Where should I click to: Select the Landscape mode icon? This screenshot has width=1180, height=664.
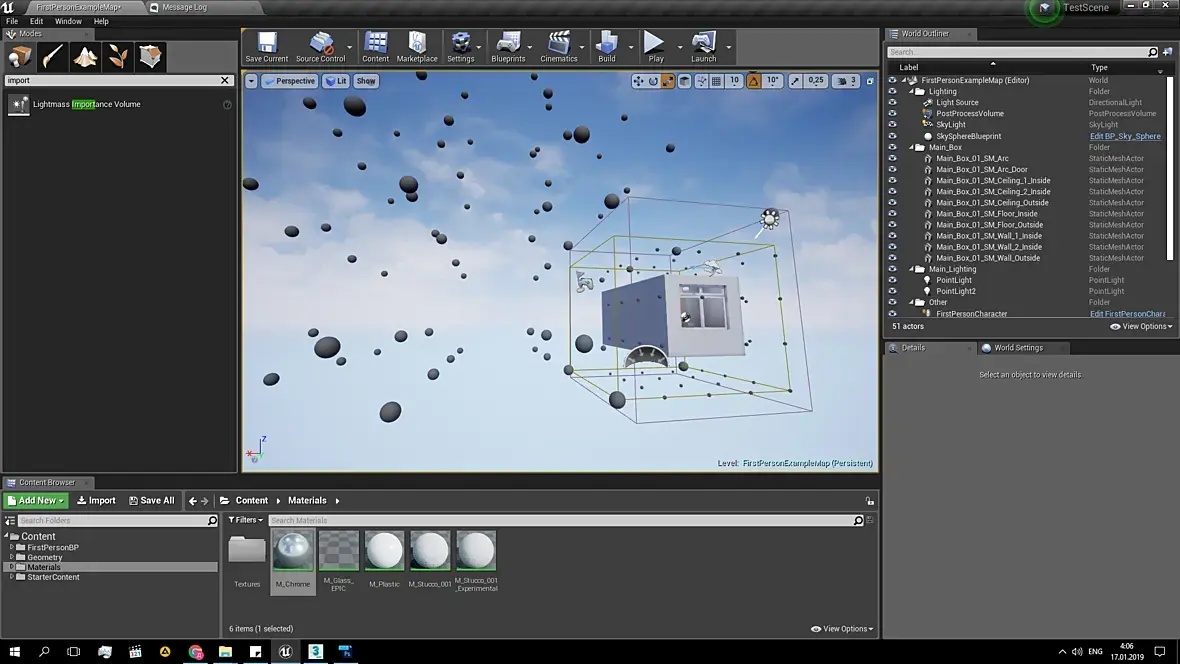tap(85, 57)
